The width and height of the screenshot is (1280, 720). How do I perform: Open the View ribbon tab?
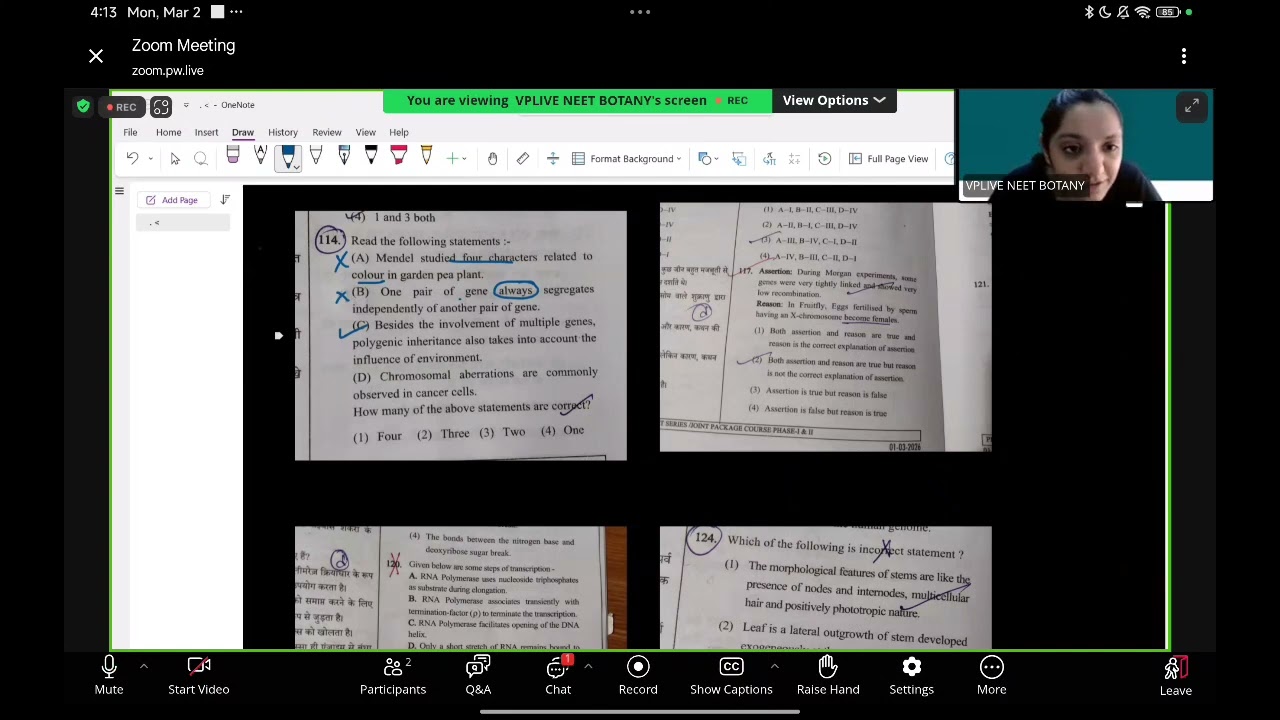click(x=366, y=132)
